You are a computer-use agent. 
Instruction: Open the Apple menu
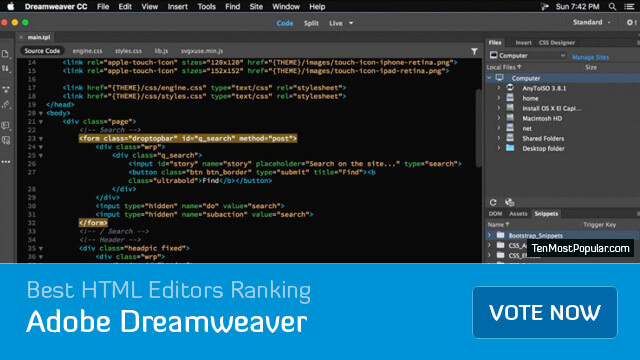coord(11,6)
